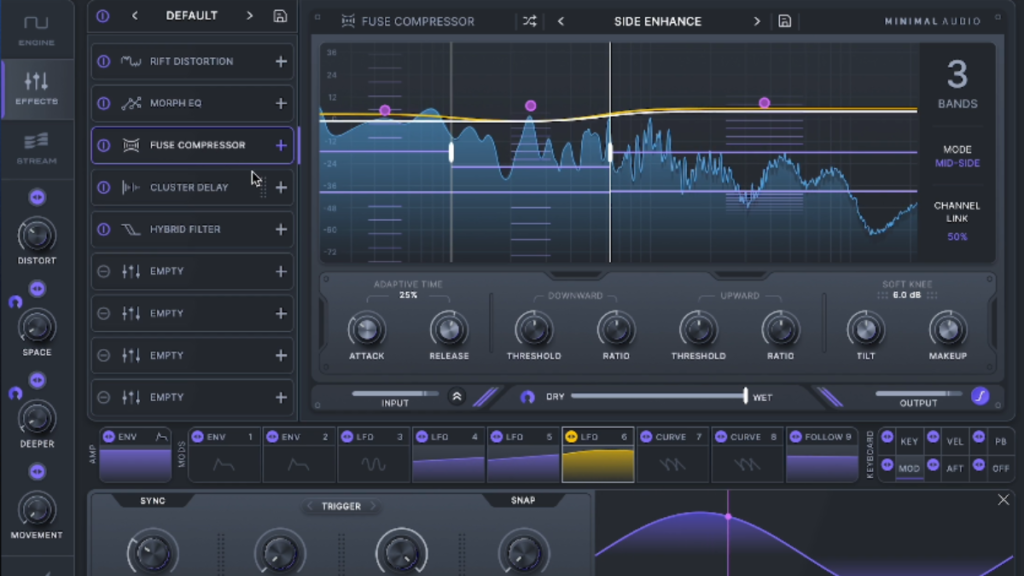Viewport: 1024px width, 576px height.
Task: Select the Morph EQ effect slot
Action: 192,103
